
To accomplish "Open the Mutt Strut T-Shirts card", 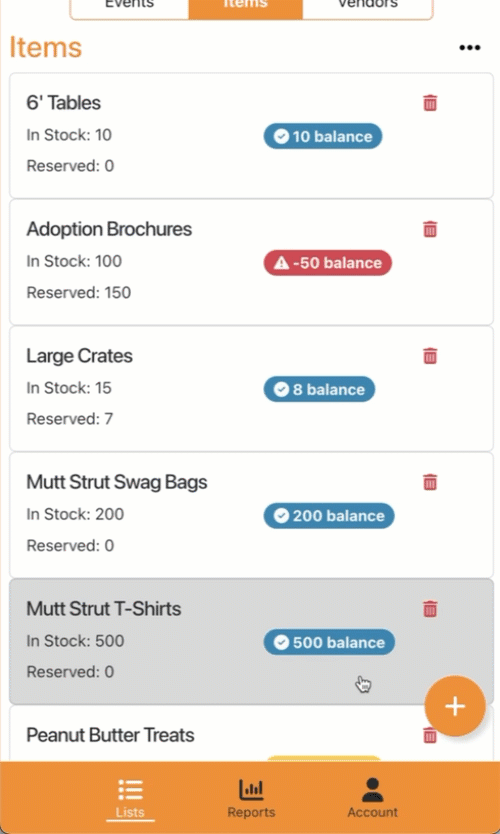I will 251,642.
